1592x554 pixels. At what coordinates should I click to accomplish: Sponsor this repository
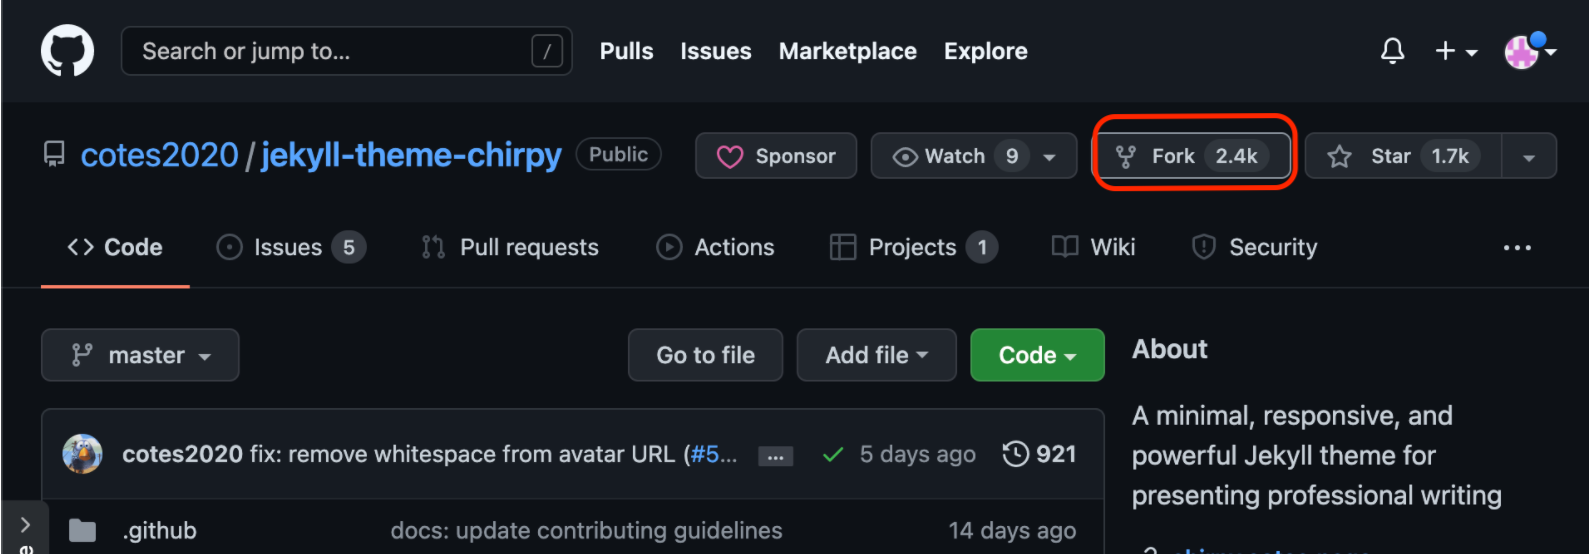tap(776, 156)
